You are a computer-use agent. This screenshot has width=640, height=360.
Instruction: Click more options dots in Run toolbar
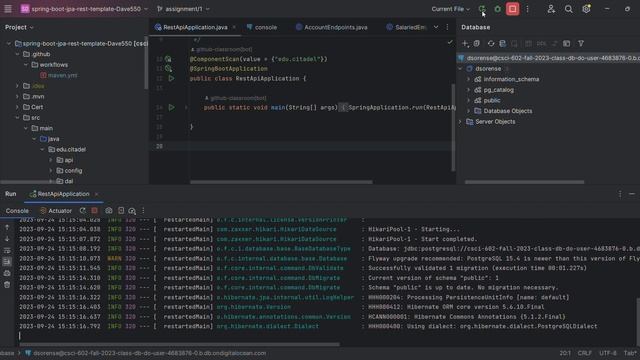143,211
